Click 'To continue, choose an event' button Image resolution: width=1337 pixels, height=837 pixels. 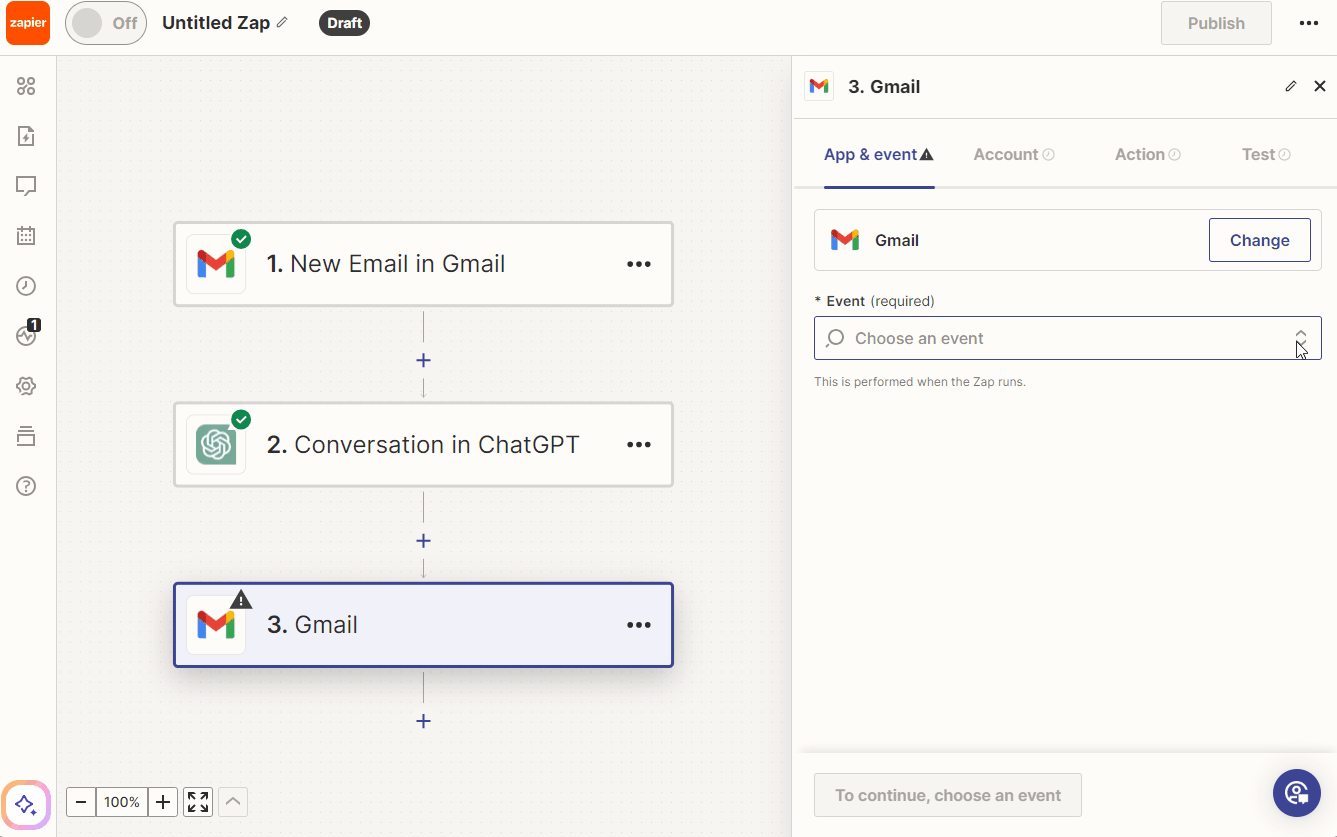tap(948, 795)
